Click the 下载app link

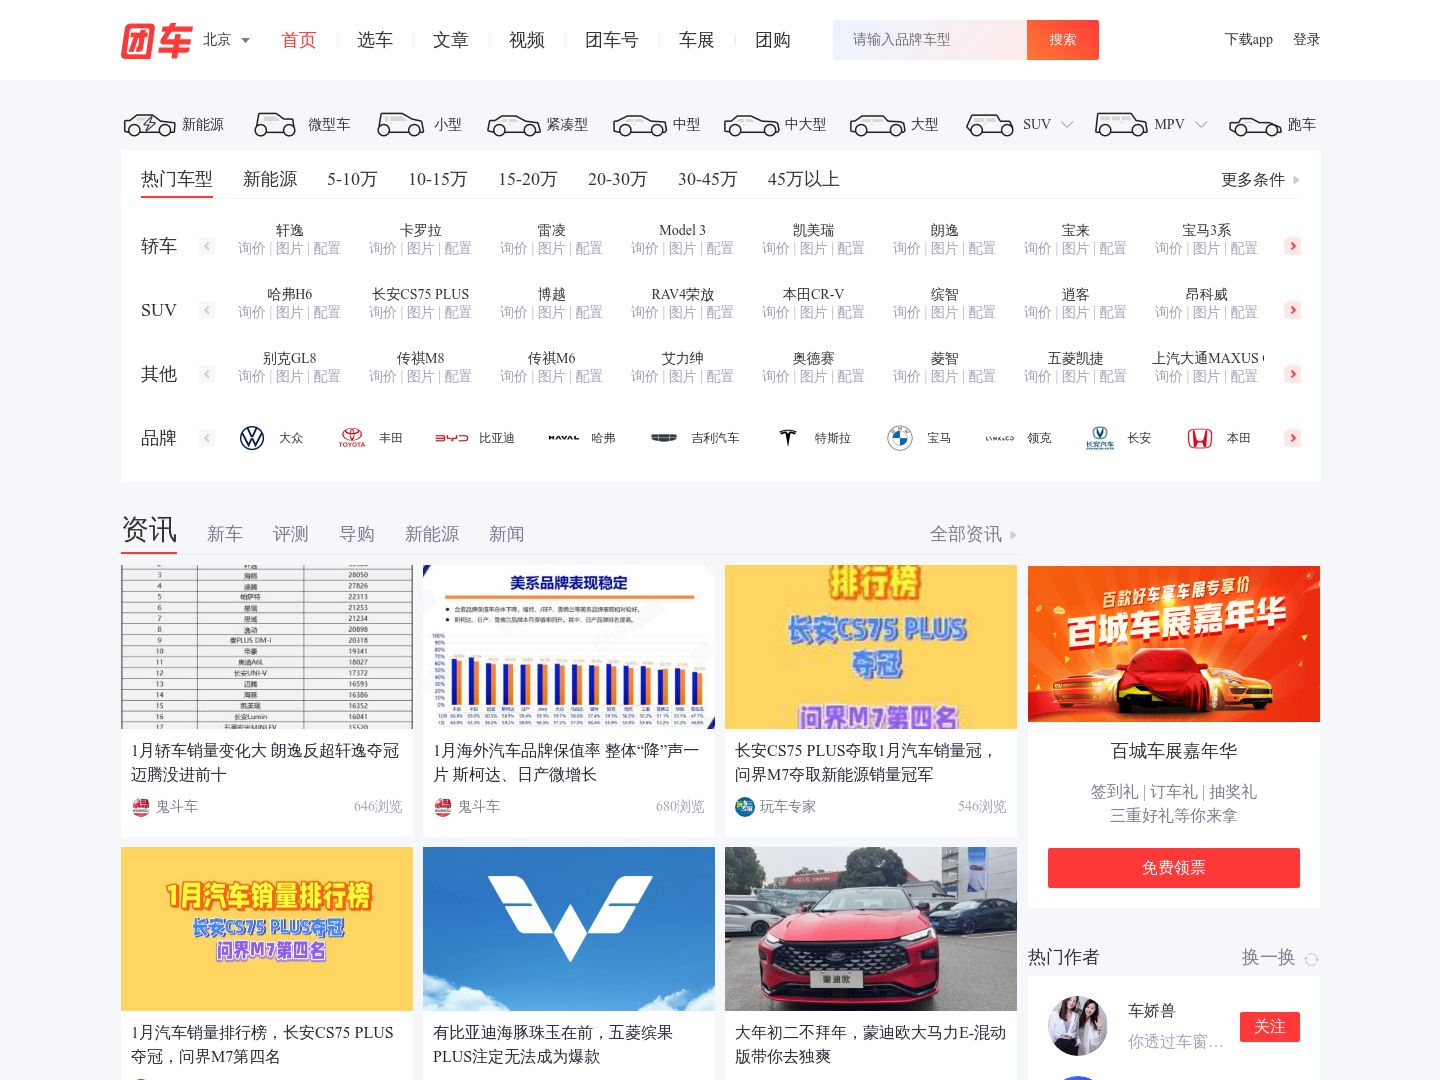pyautogui.click(x=1249, y=40)
